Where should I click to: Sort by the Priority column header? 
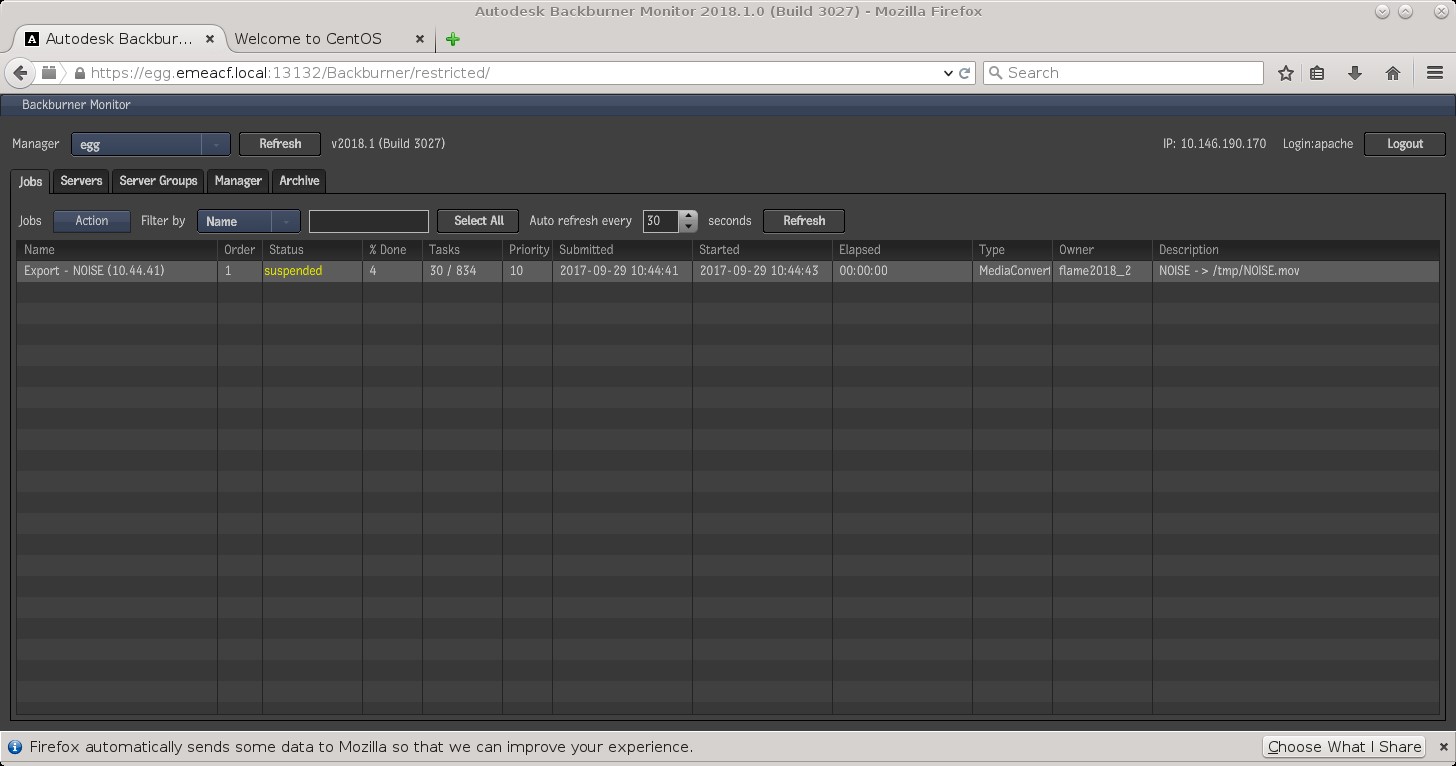(x=527, y=250)
